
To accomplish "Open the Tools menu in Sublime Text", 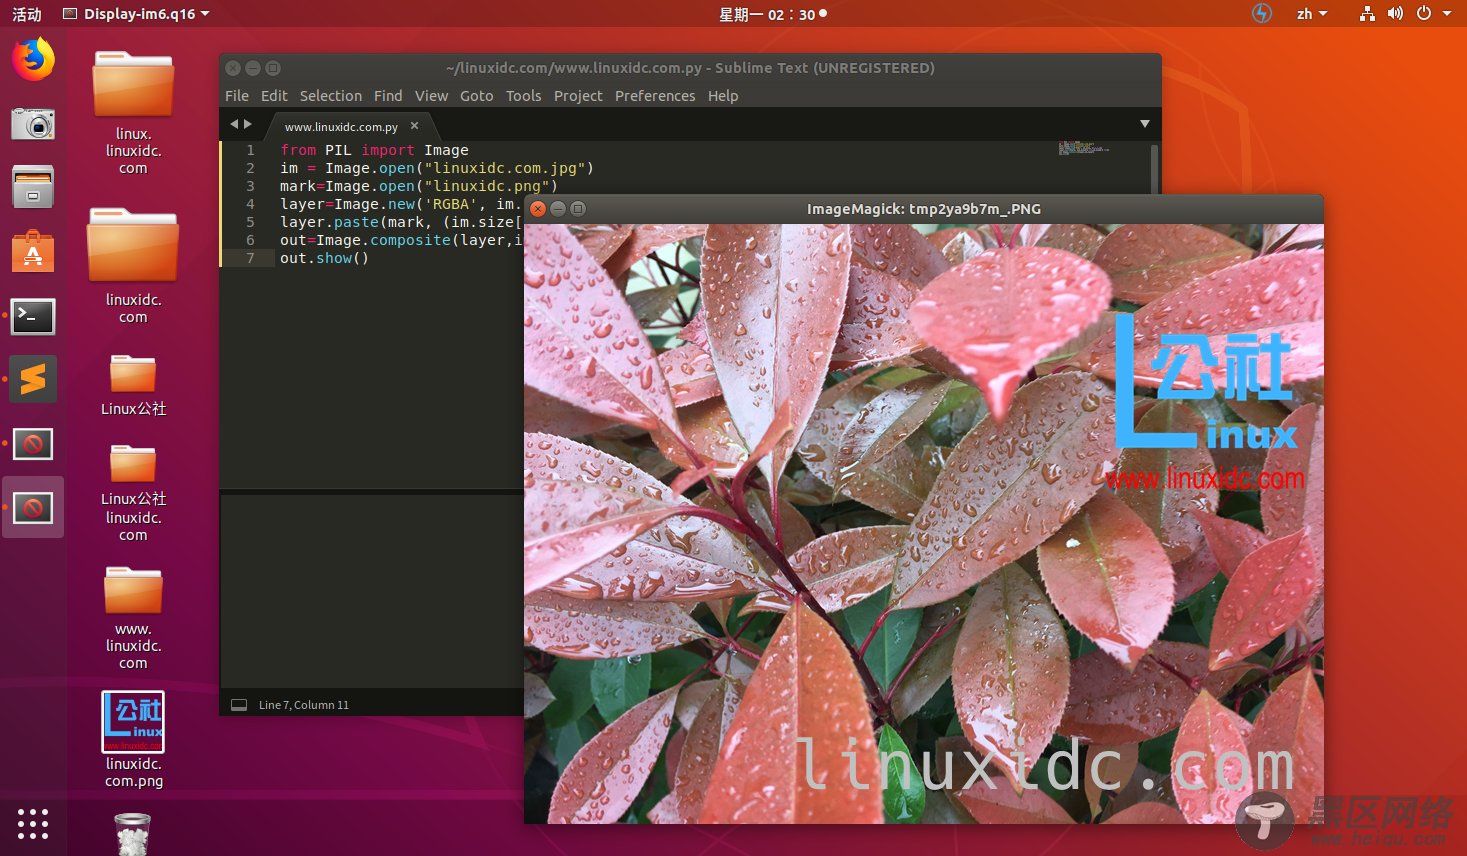I will point(523,96).
